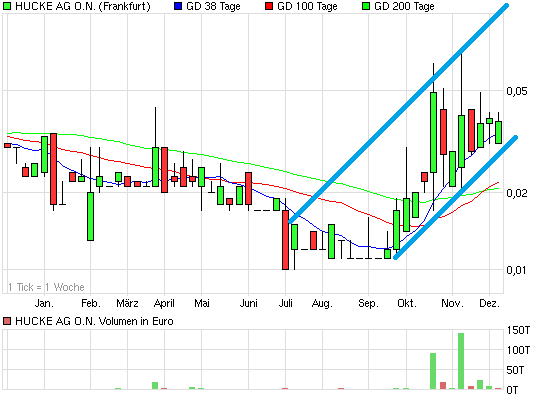Click the 100T volume axis label
The height and width of the screenshot is (398, 545).
519,350
